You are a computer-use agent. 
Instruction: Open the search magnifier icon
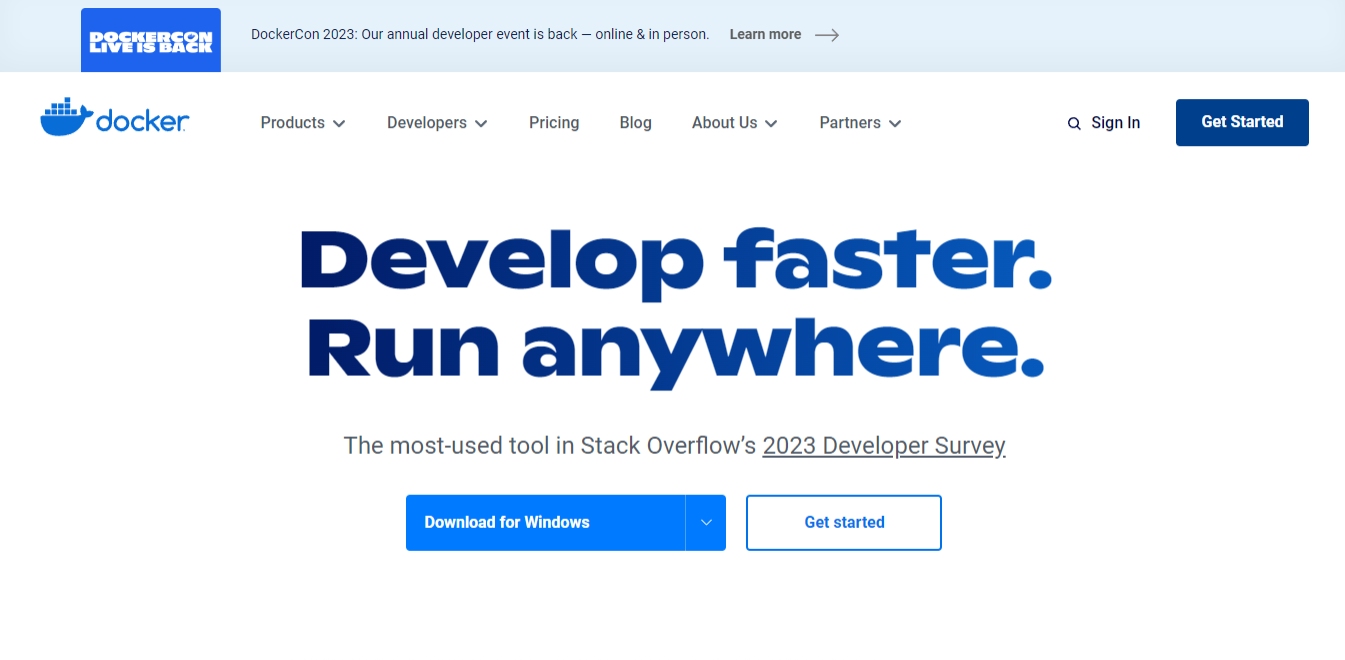coord(1074,124)
